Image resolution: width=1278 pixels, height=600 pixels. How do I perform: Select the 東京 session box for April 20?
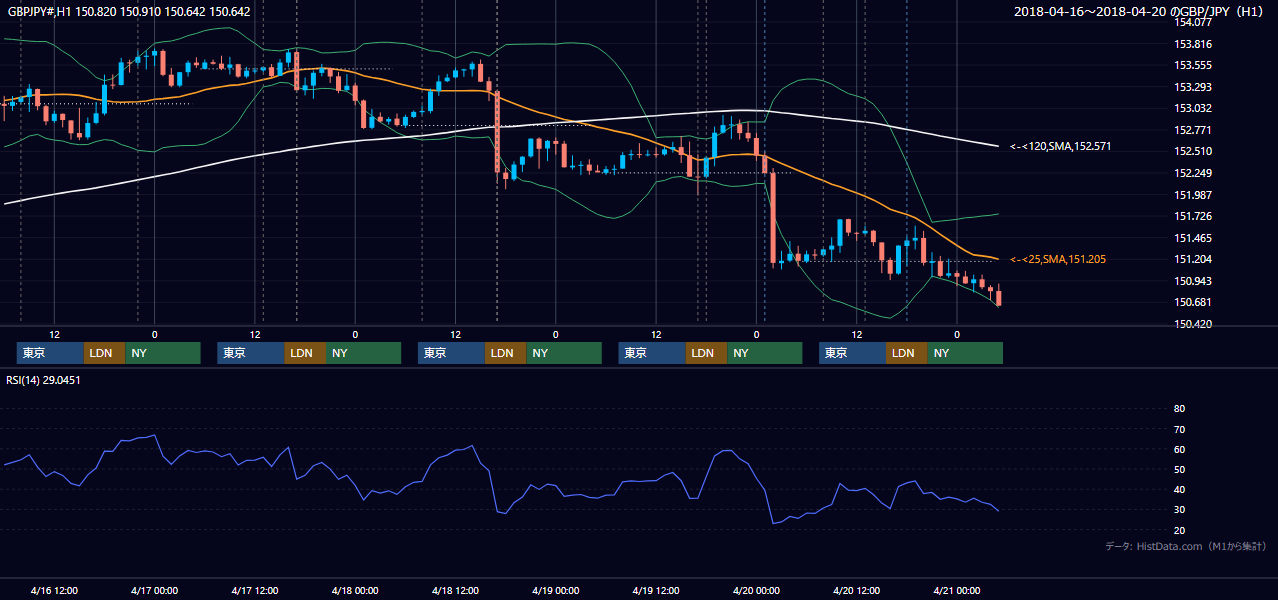[x=852, y=353]
